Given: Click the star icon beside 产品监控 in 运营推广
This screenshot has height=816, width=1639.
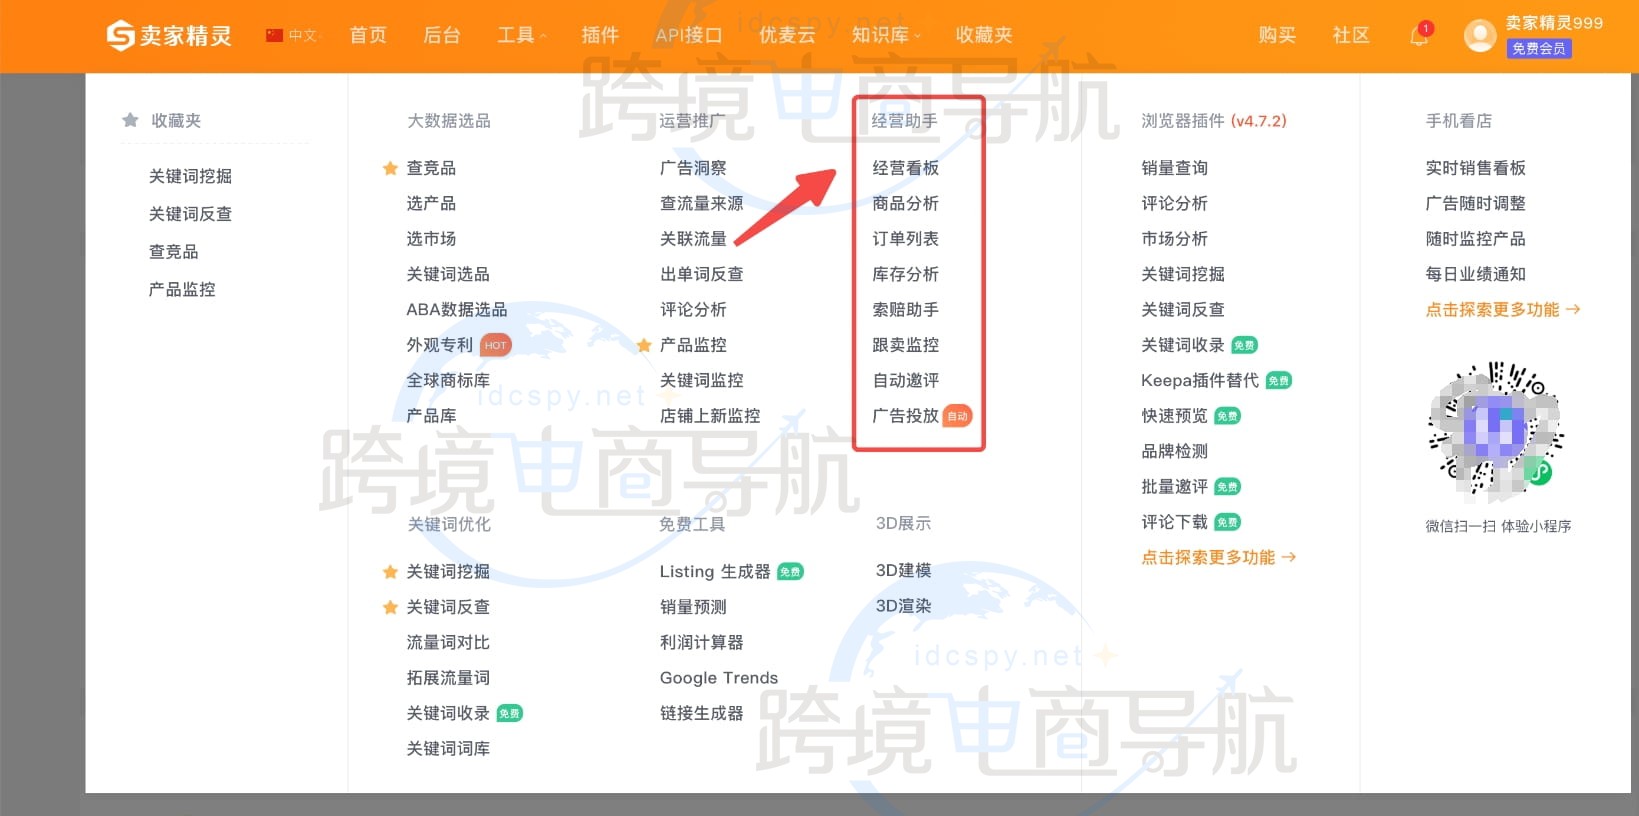Looking at the screenshot, I should tap(644, 345).
